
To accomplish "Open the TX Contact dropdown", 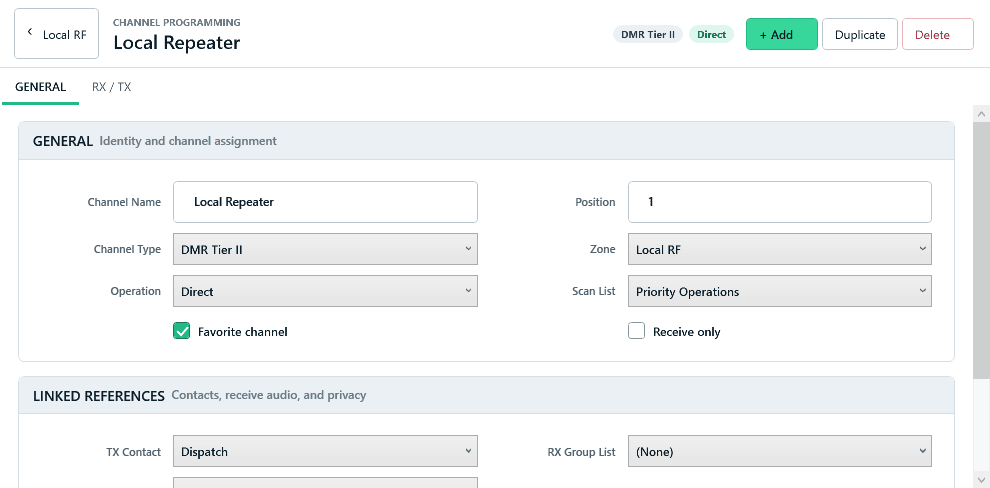I will click(325, 451).
